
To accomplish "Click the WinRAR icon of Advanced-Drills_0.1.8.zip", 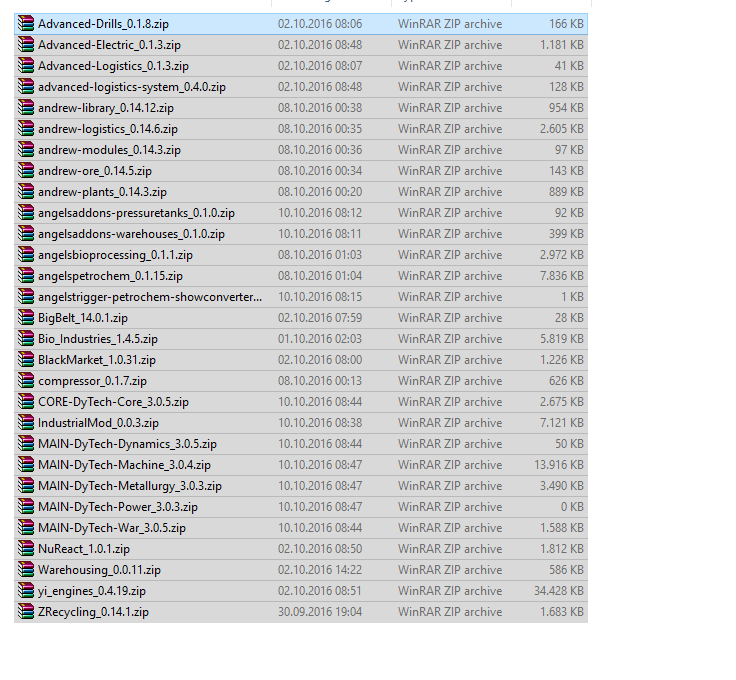I will coord(26,23).
